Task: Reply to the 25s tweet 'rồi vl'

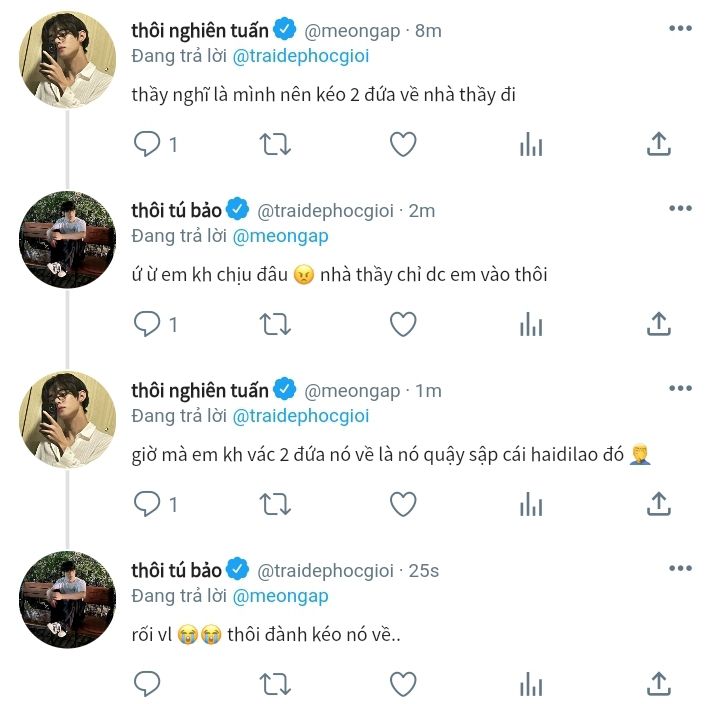Action: click(148, 684)
